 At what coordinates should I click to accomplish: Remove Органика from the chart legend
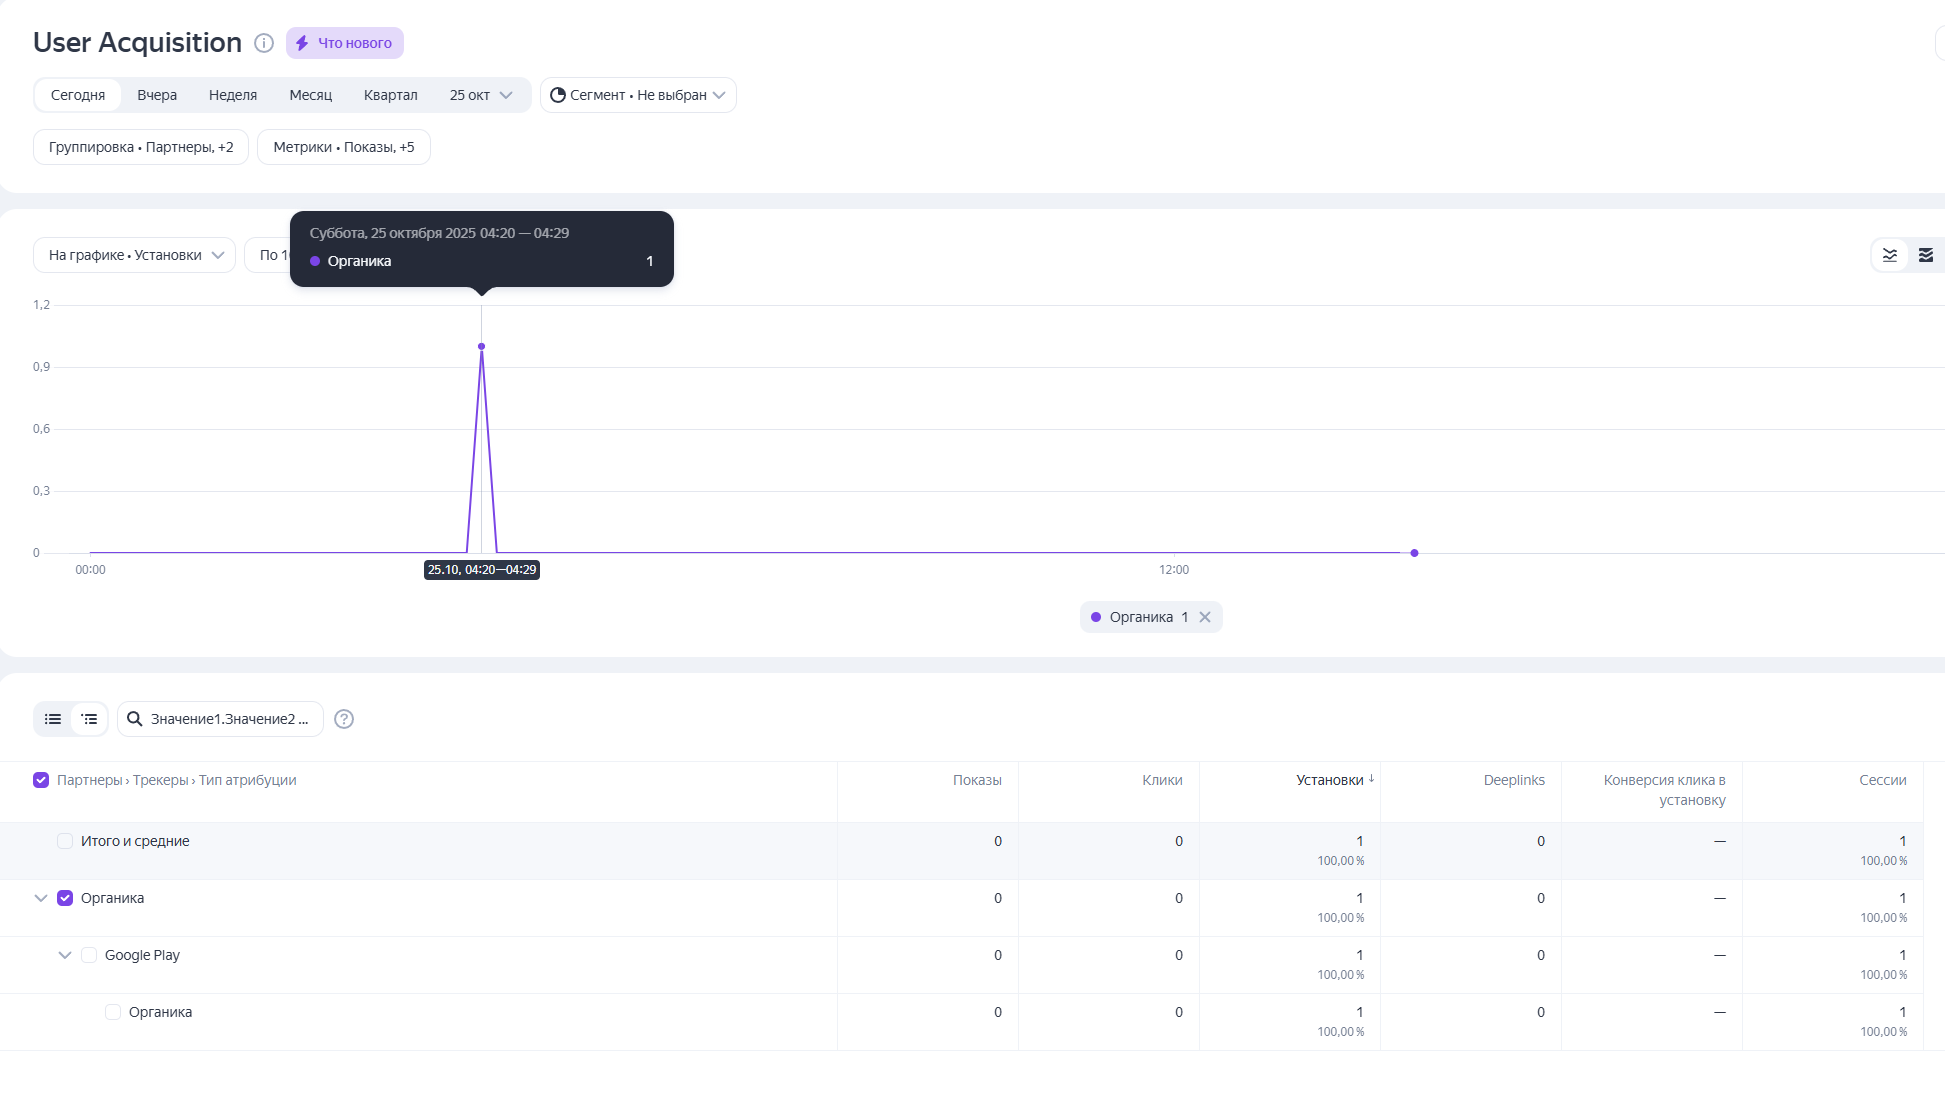(1205, 617)
